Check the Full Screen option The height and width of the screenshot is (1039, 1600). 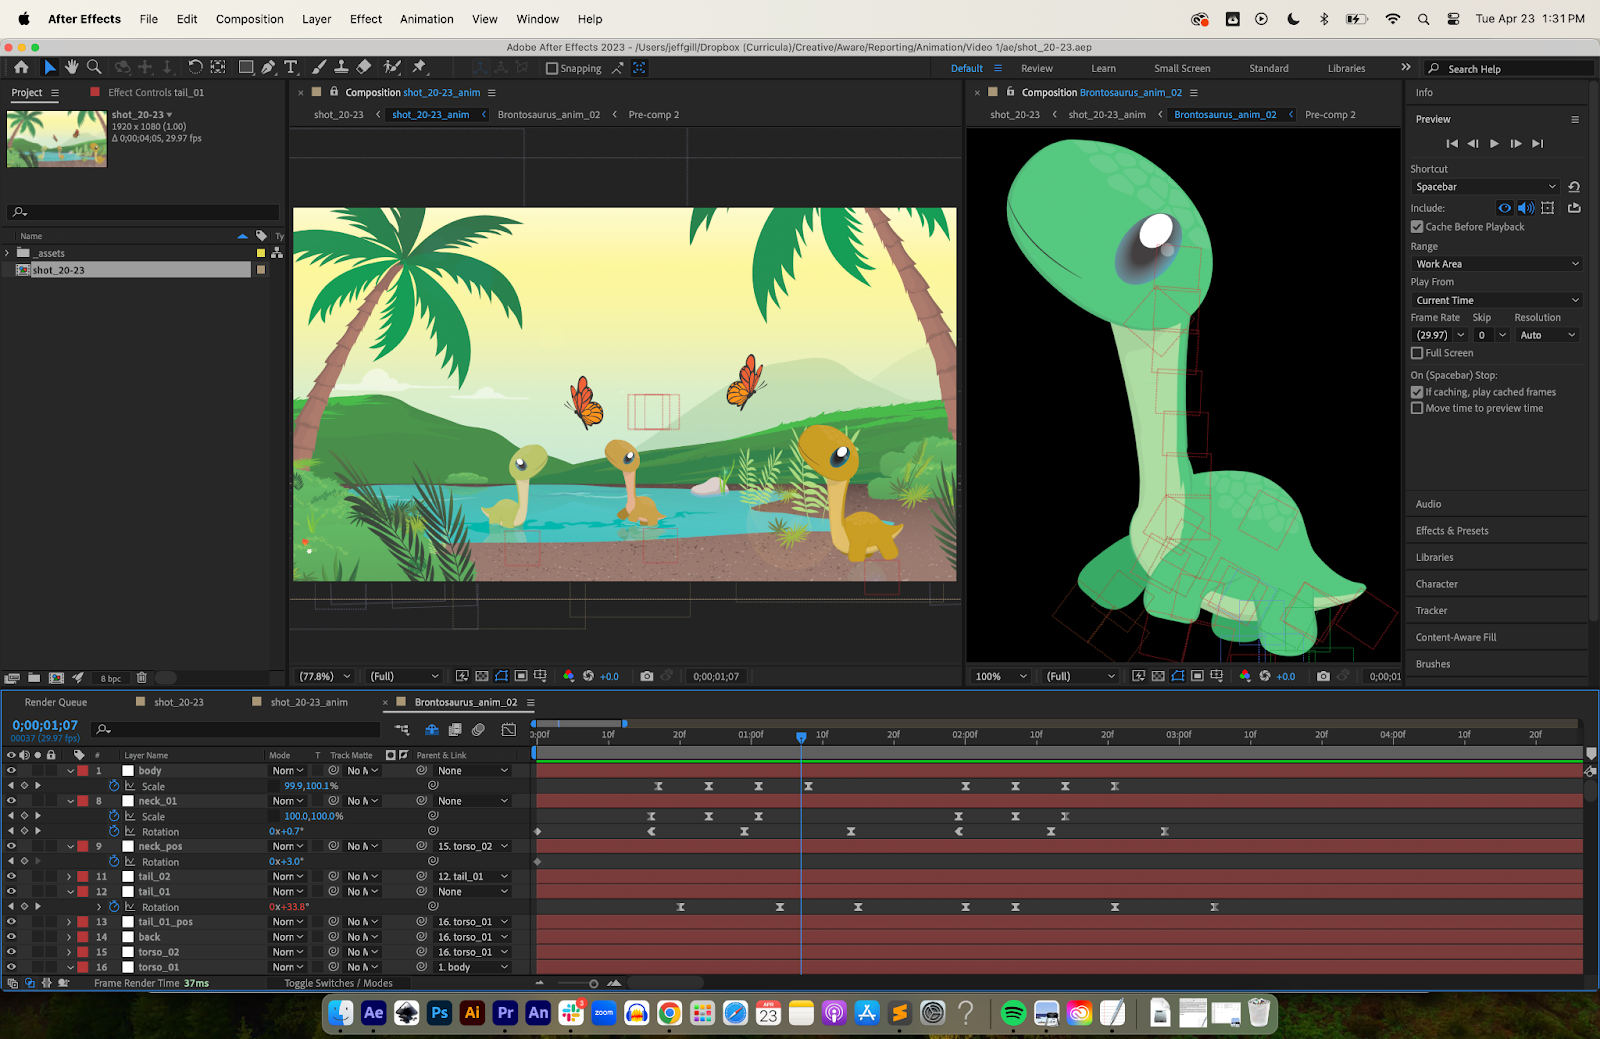click(1417, 353)
